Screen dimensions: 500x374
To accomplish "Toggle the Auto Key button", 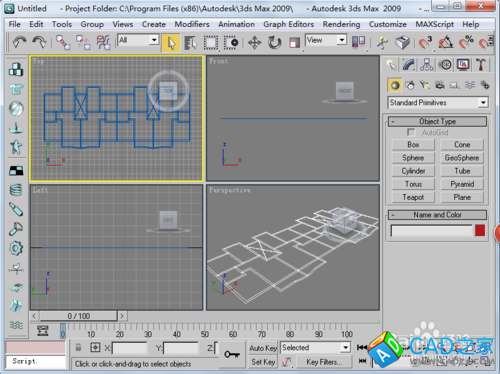I will [x=263, y=348].
